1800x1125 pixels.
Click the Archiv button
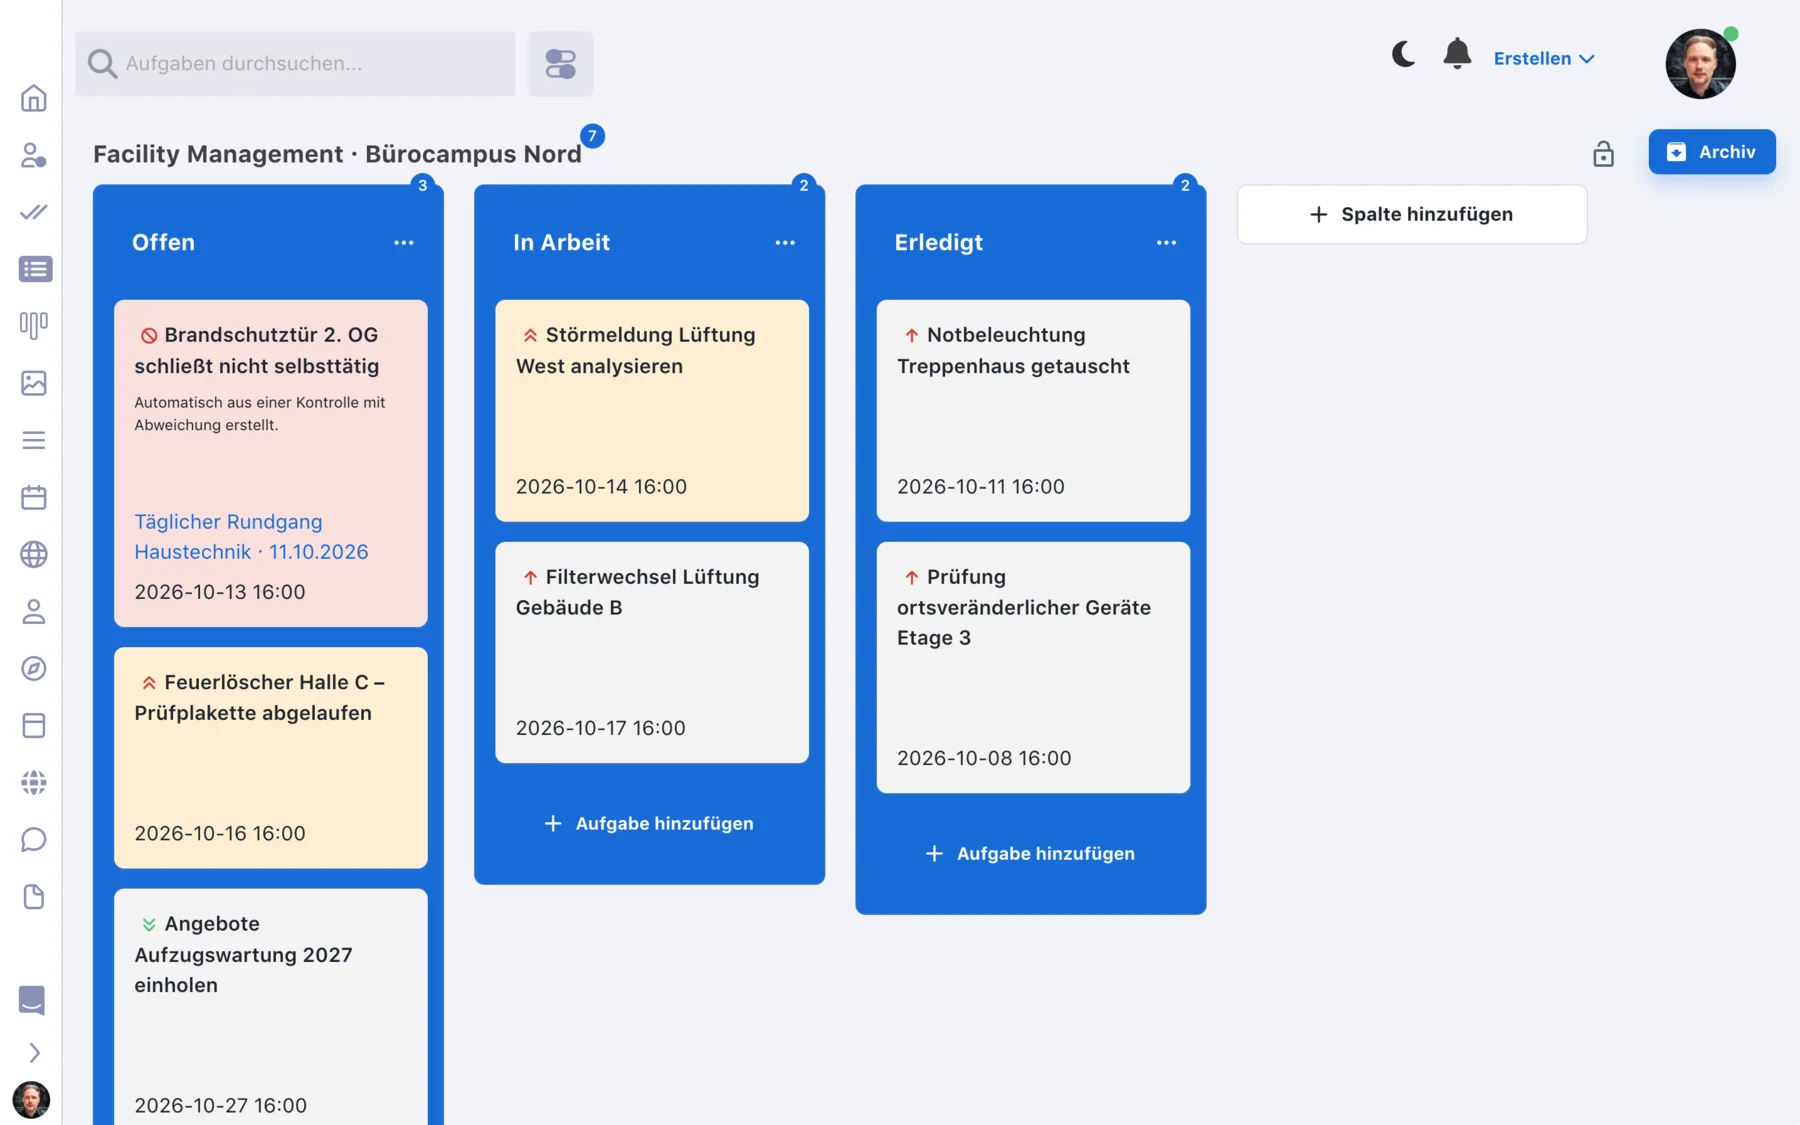[1712, 152]
